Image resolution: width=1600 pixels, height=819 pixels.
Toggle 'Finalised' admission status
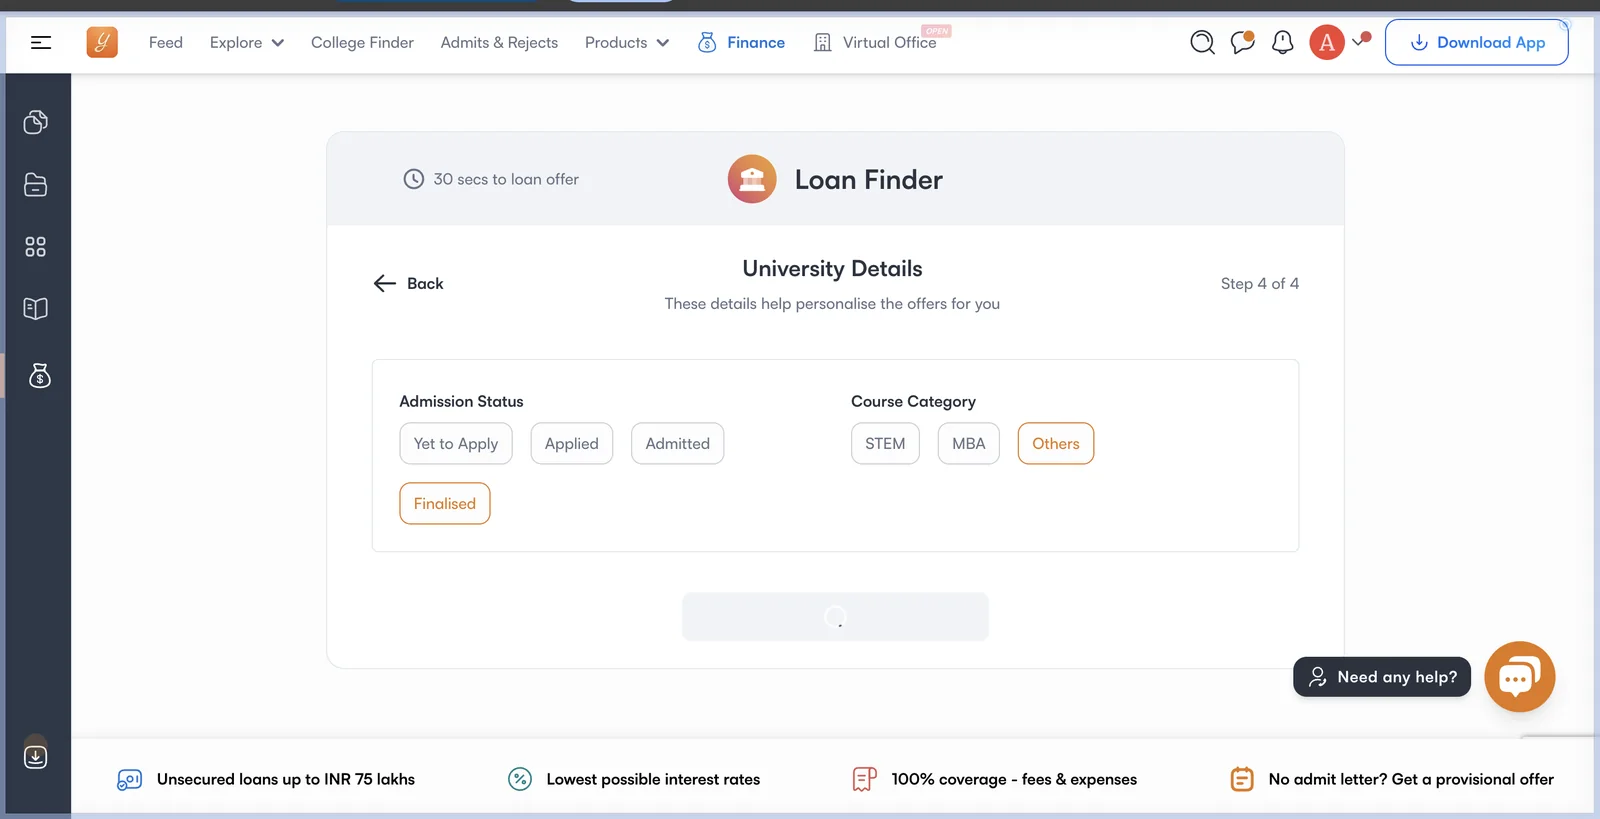click(445, 504)
